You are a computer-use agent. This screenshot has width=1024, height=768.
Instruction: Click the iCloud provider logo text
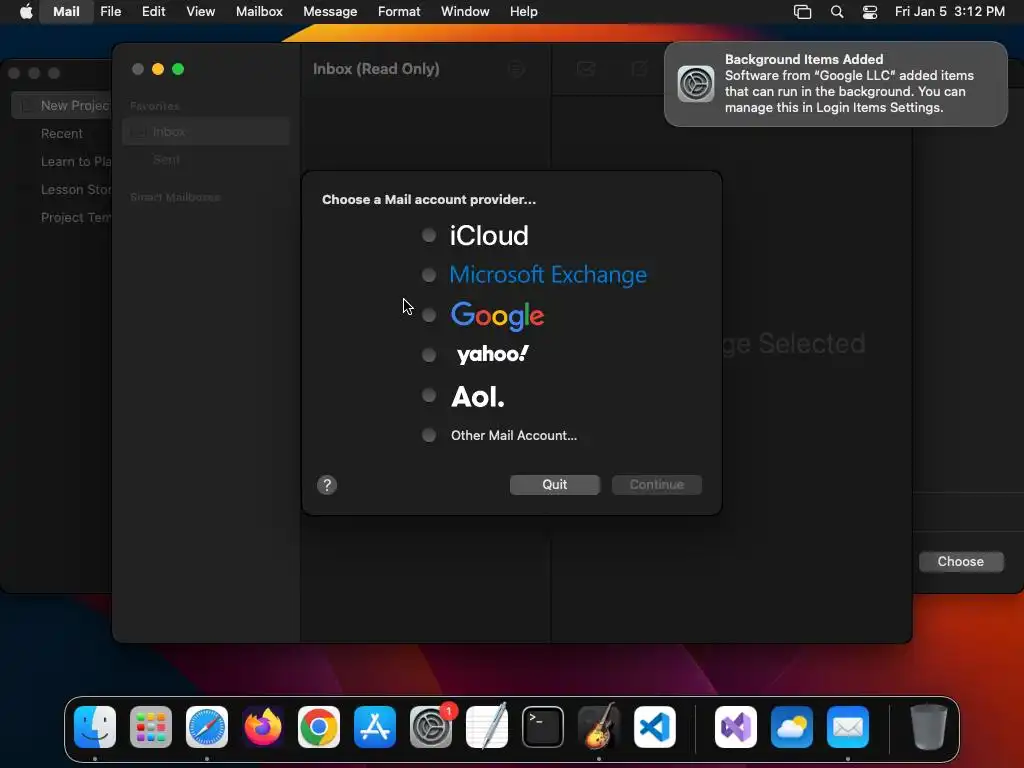point(488,235)
